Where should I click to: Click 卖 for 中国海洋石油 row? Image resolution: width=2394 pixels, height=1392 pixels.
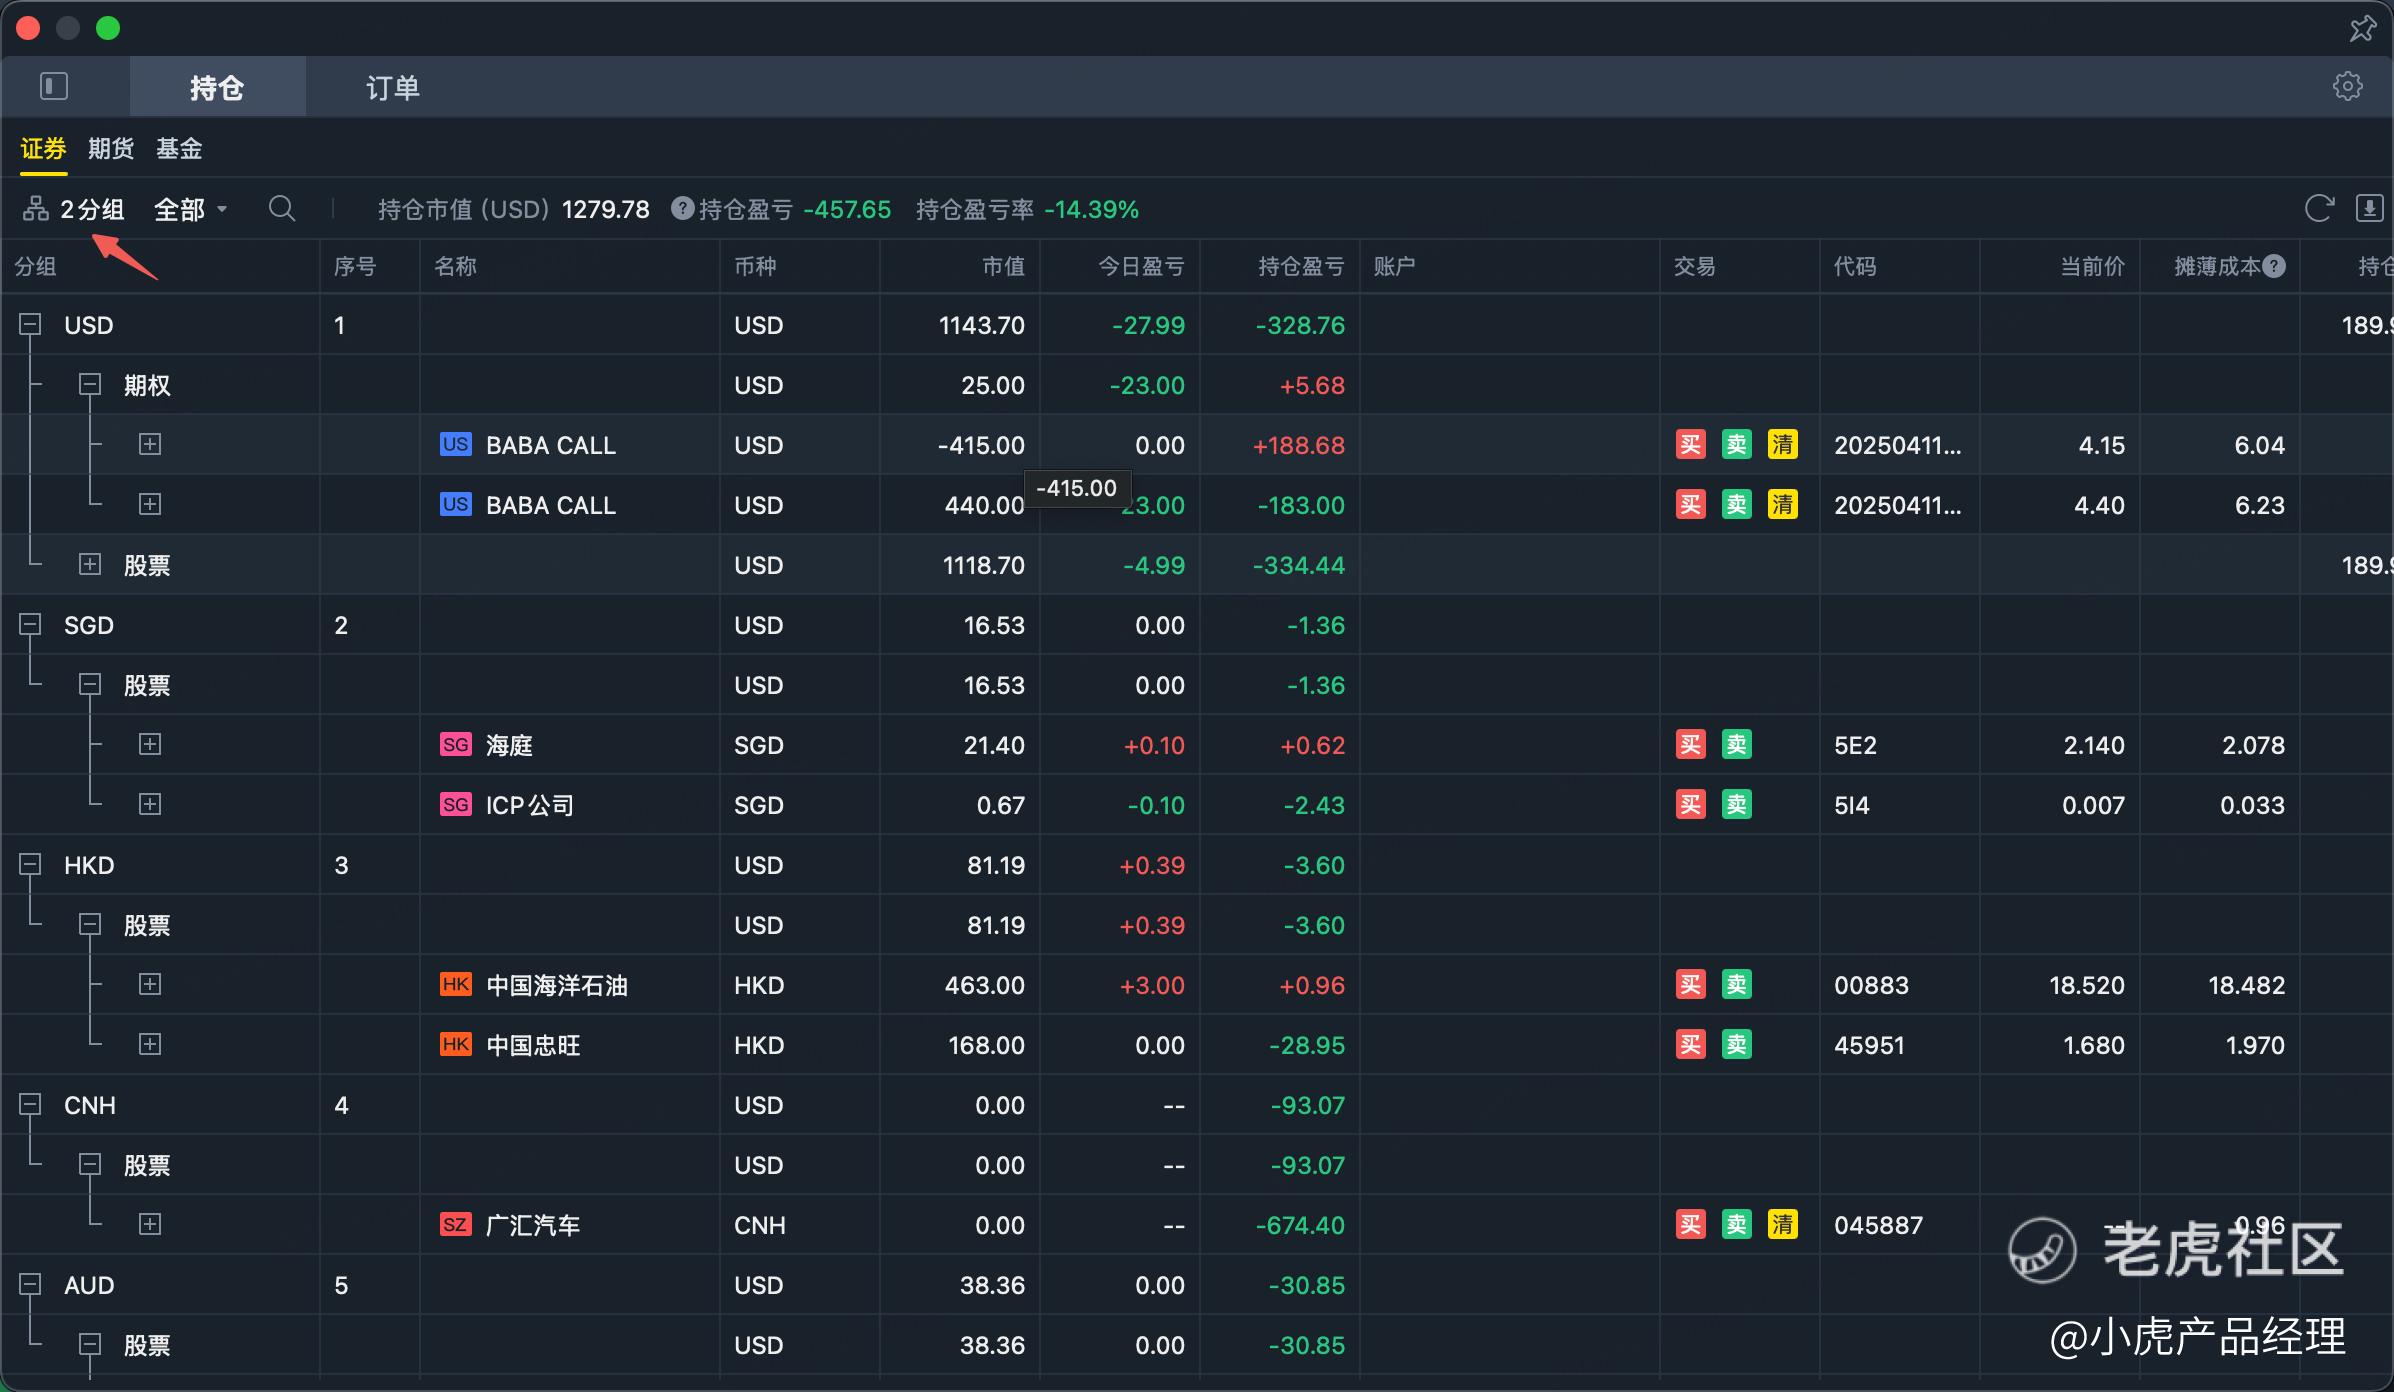tap(1736, 985)
